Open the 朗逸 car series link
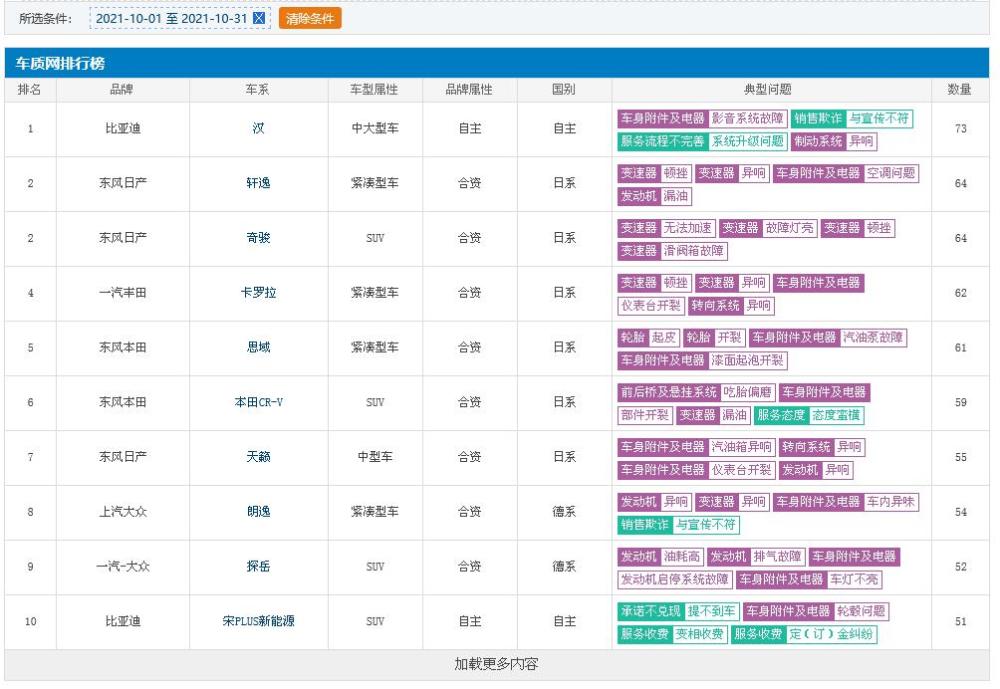Screen dimensions: 1000x689 tap(258, 512)
